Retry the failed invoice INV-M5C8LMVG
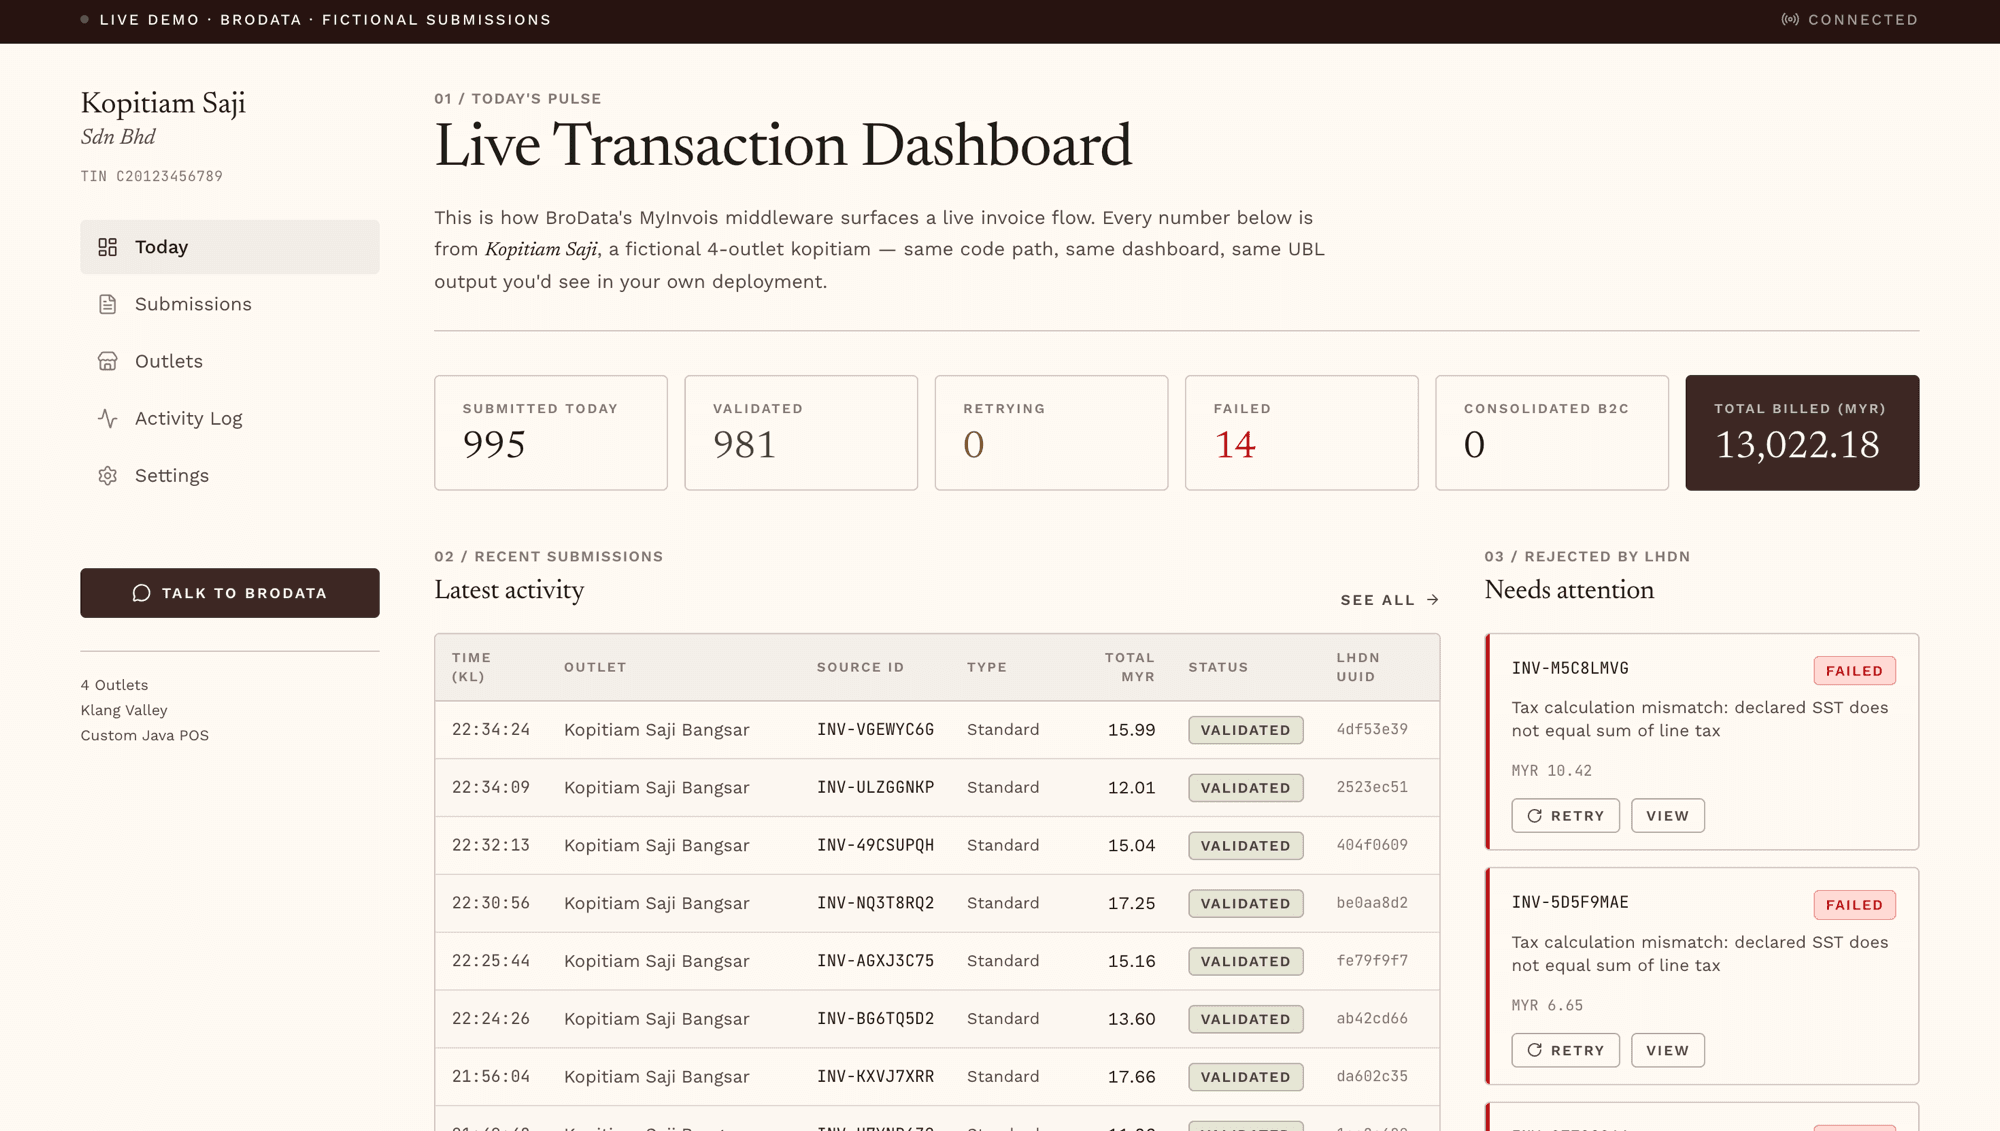 point(1565,816)
